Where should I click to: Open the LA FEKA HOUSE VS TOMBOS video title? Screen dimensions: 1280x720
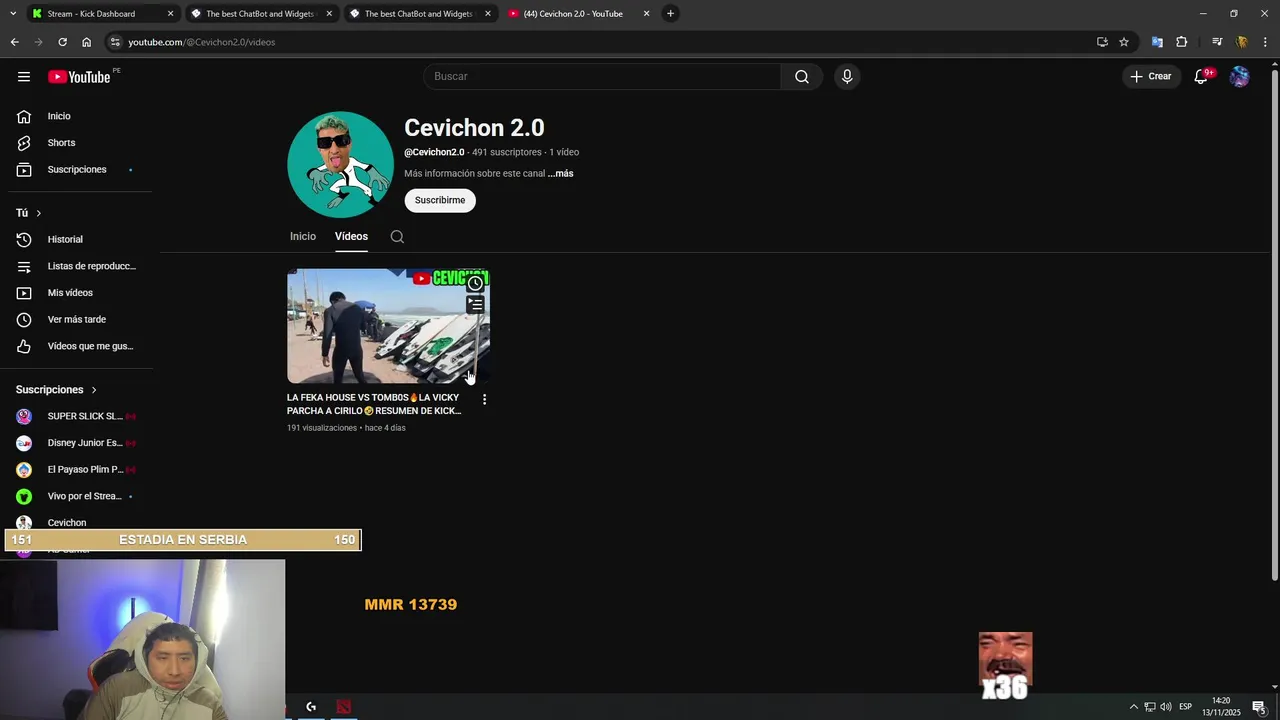[374, 404]
